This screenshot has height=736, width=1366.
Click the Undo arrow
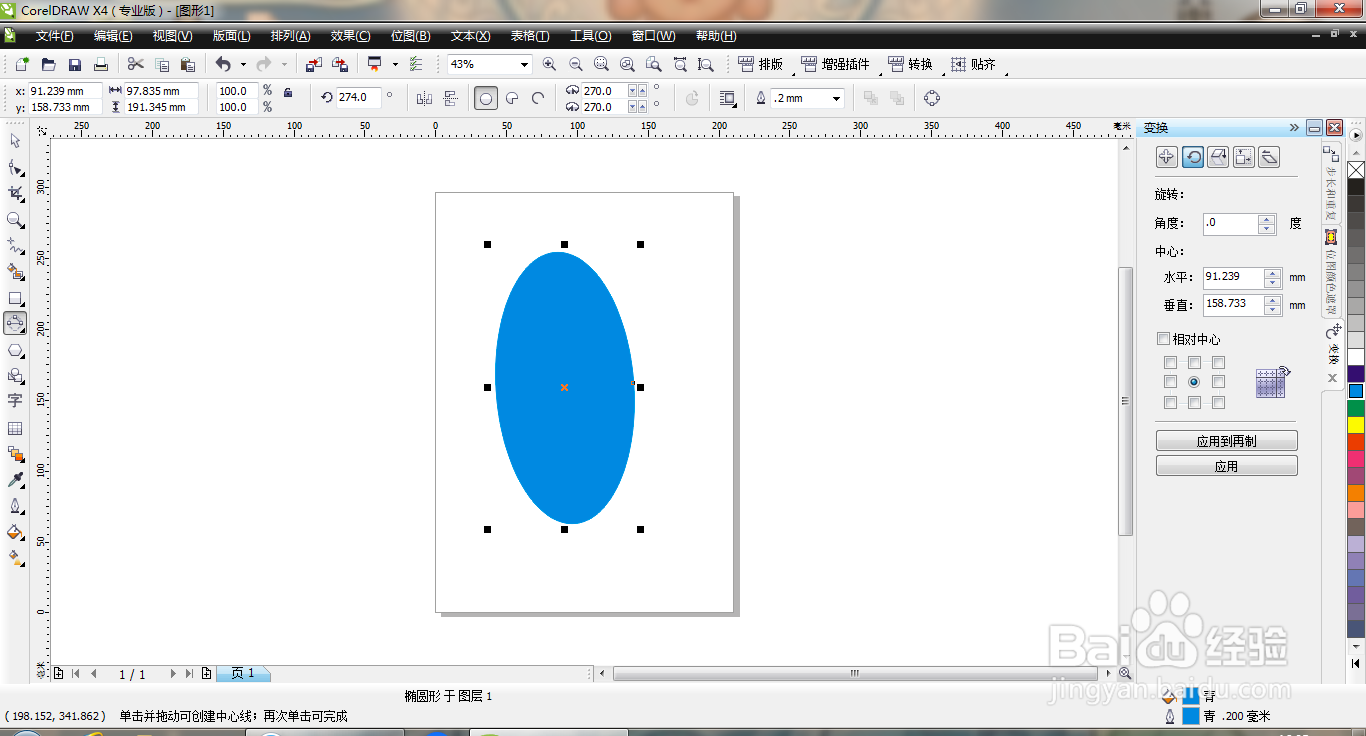coord(223,64)
